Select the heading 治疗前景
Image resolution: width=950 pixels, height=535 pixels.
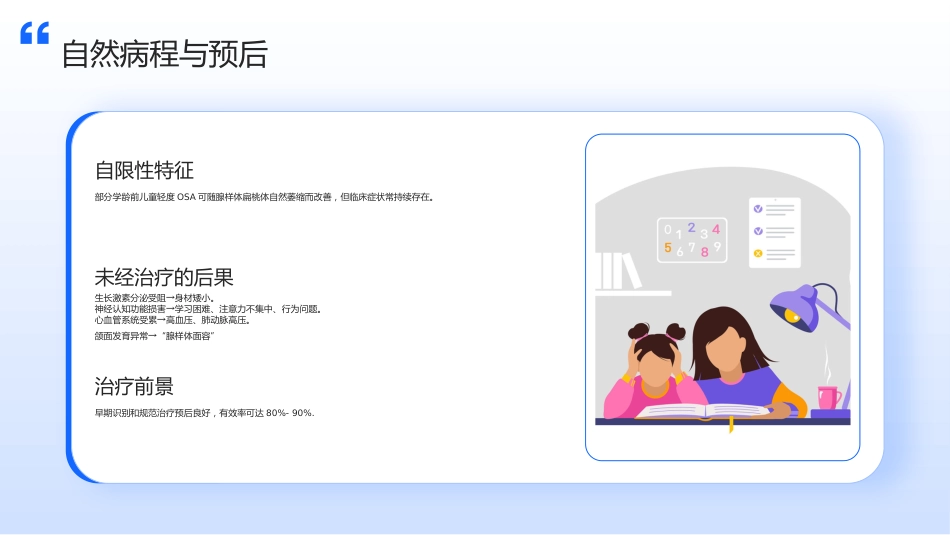134,386
